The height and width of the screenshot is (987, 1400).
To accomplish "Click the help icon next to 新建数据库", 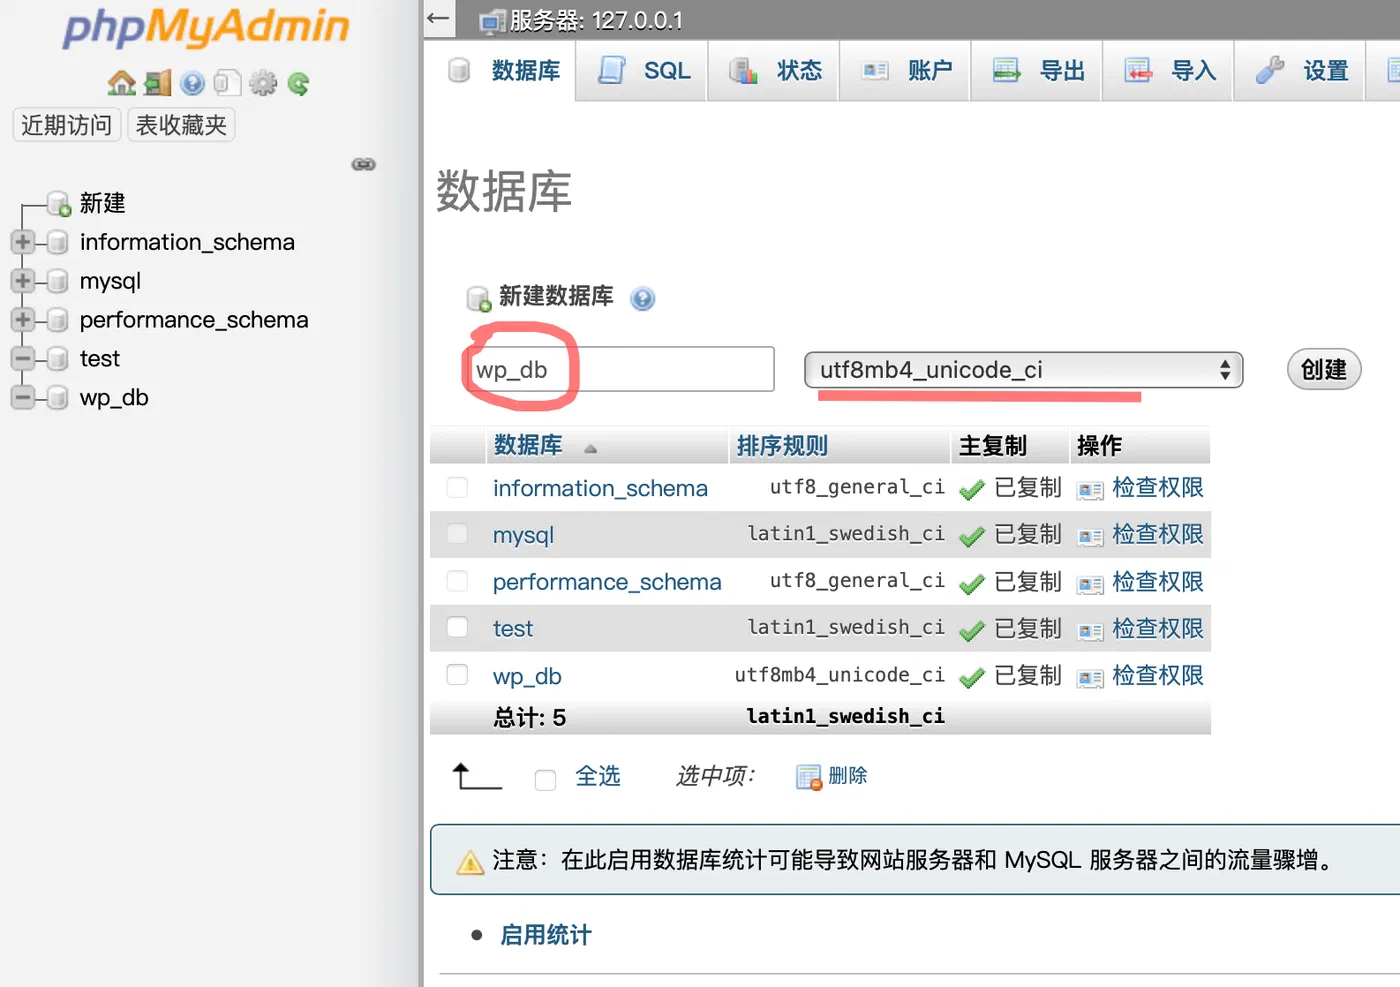I will tap(643, 298).
